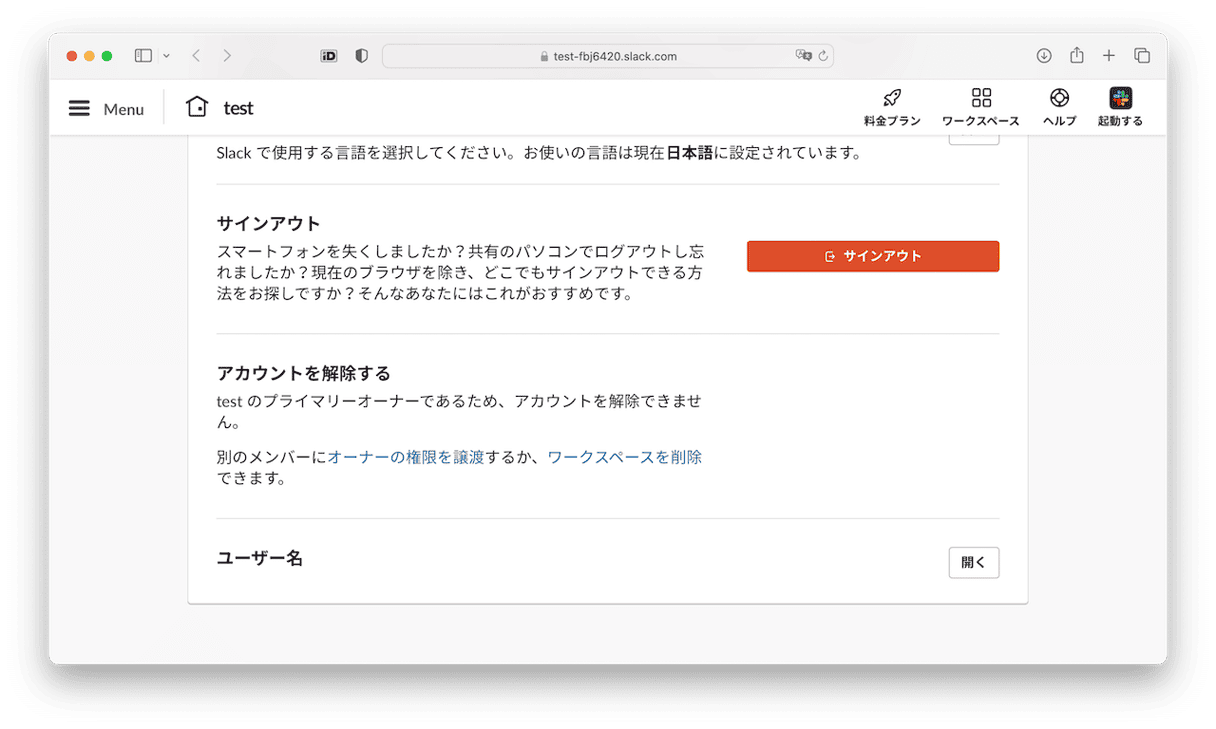Open ヘルプ lifebuoy icon
The width and height of the screenshot is (1216, 729).
pyautogui.click(x=1059, y=98)
